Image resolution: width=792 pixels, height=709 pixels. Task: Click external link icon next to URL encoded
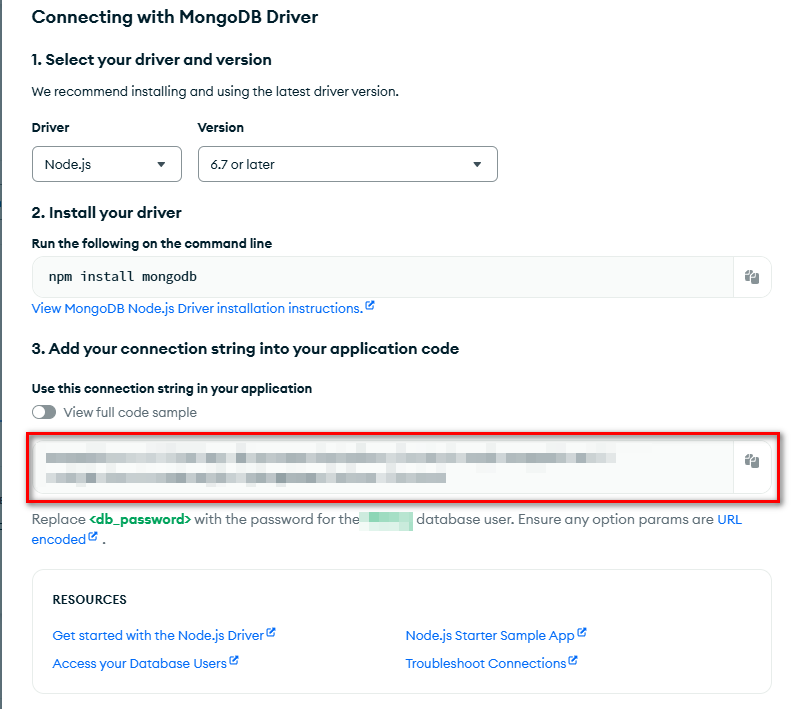(x=93, y=537)
